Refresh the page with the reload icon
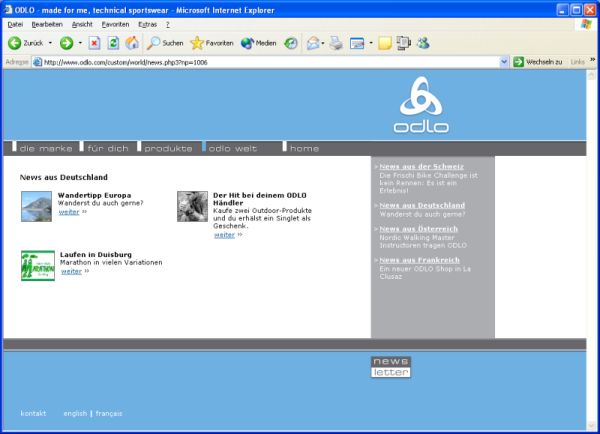 click(x=113, y=43)
